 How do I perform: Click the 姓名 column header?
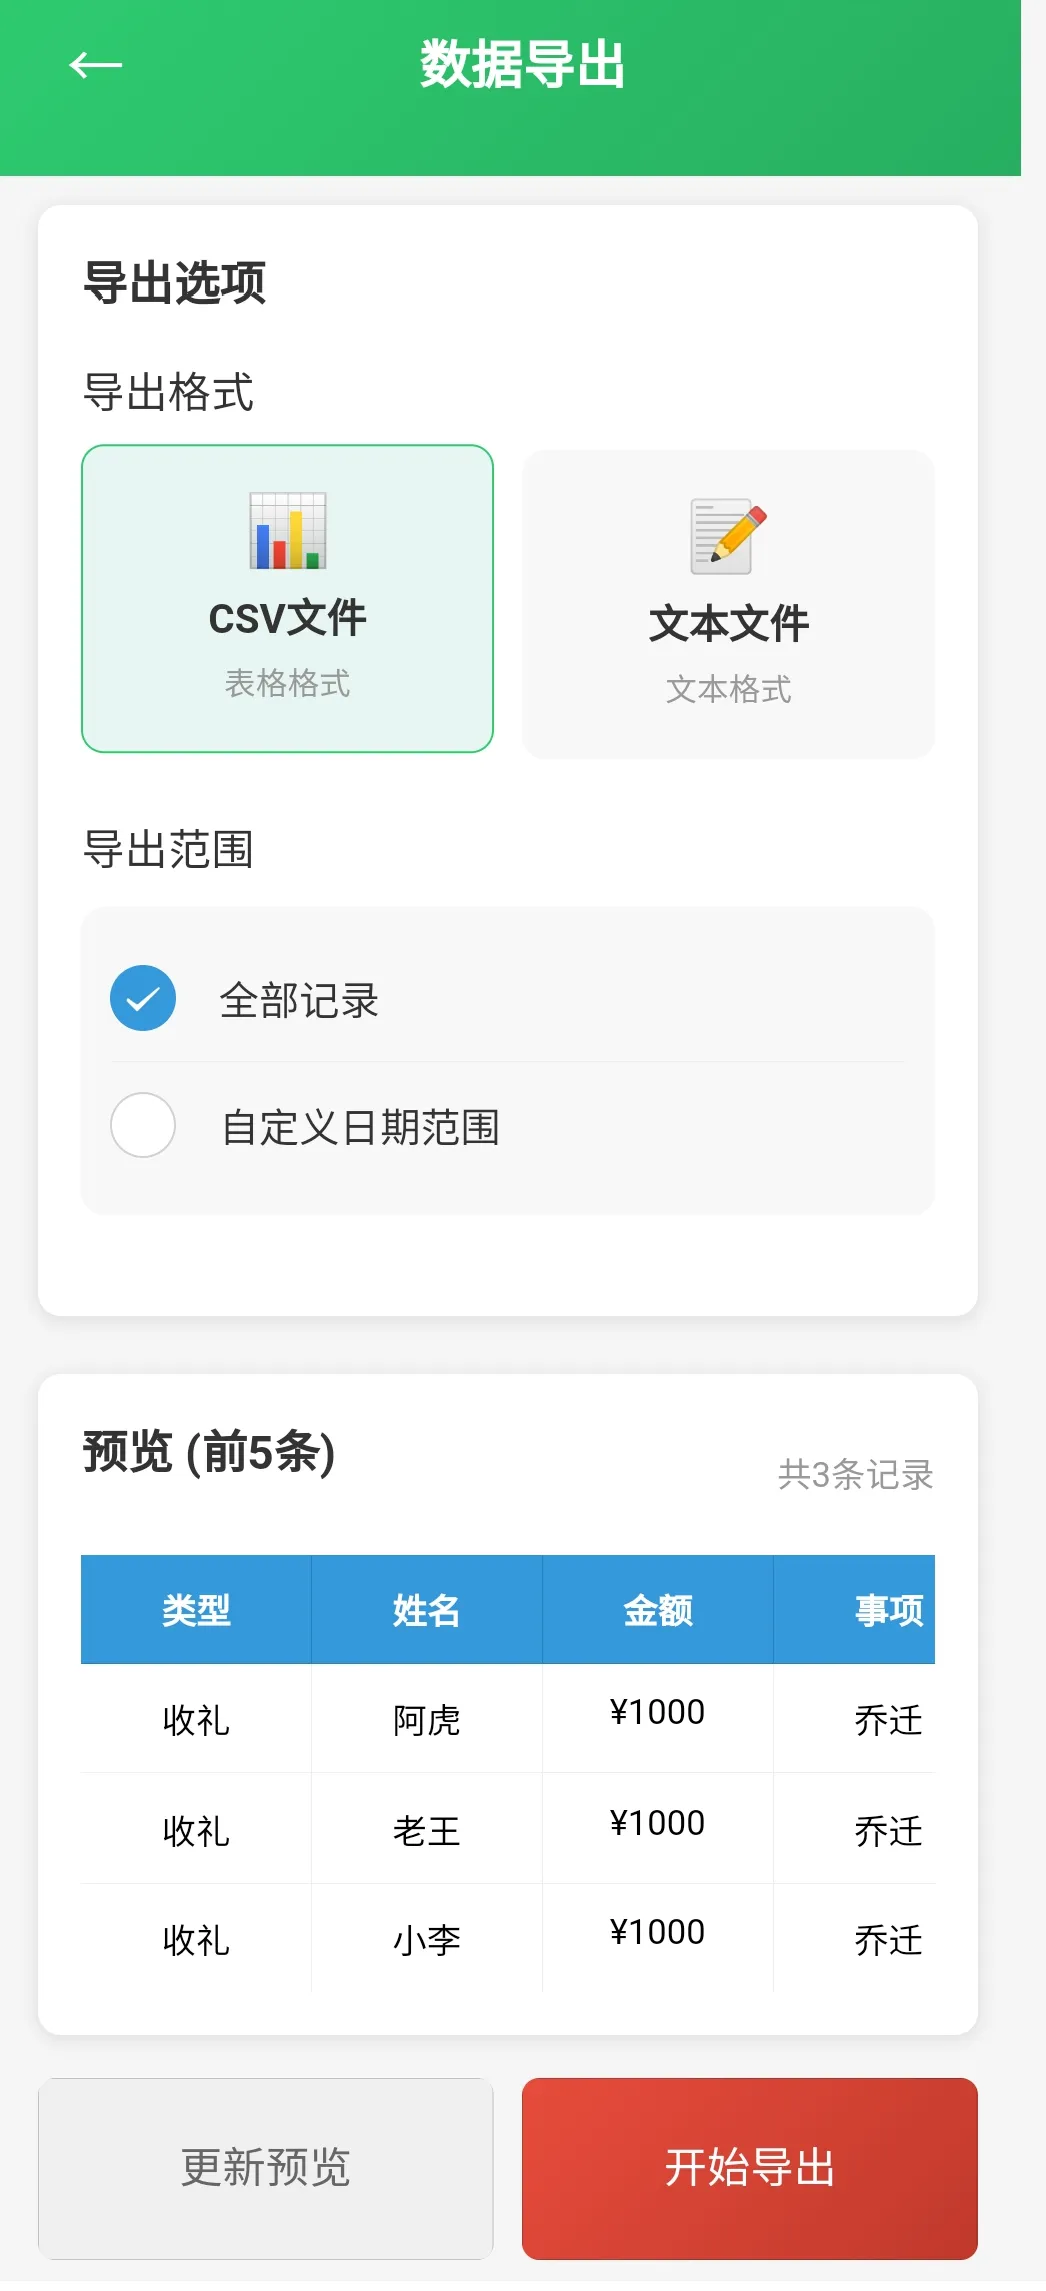click(427, 1610)
